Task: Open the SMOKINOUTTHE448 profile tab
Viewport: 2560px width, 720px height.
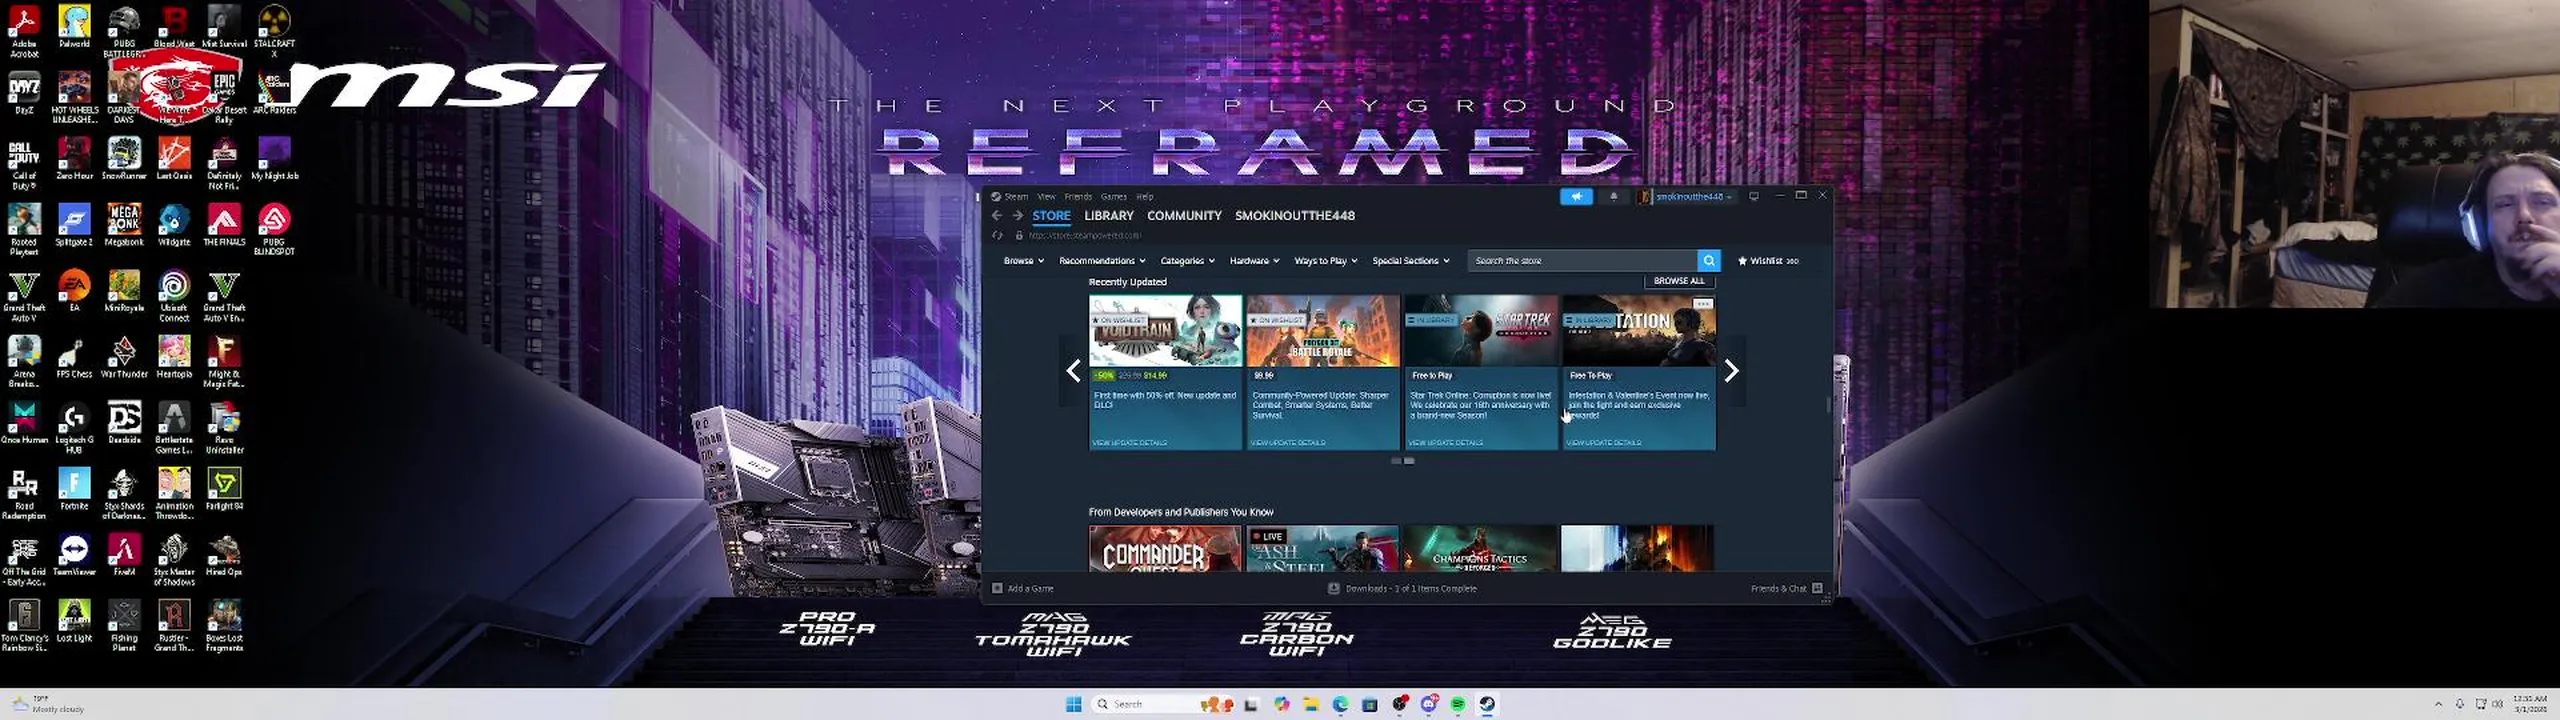Action: pos(1295,216)
